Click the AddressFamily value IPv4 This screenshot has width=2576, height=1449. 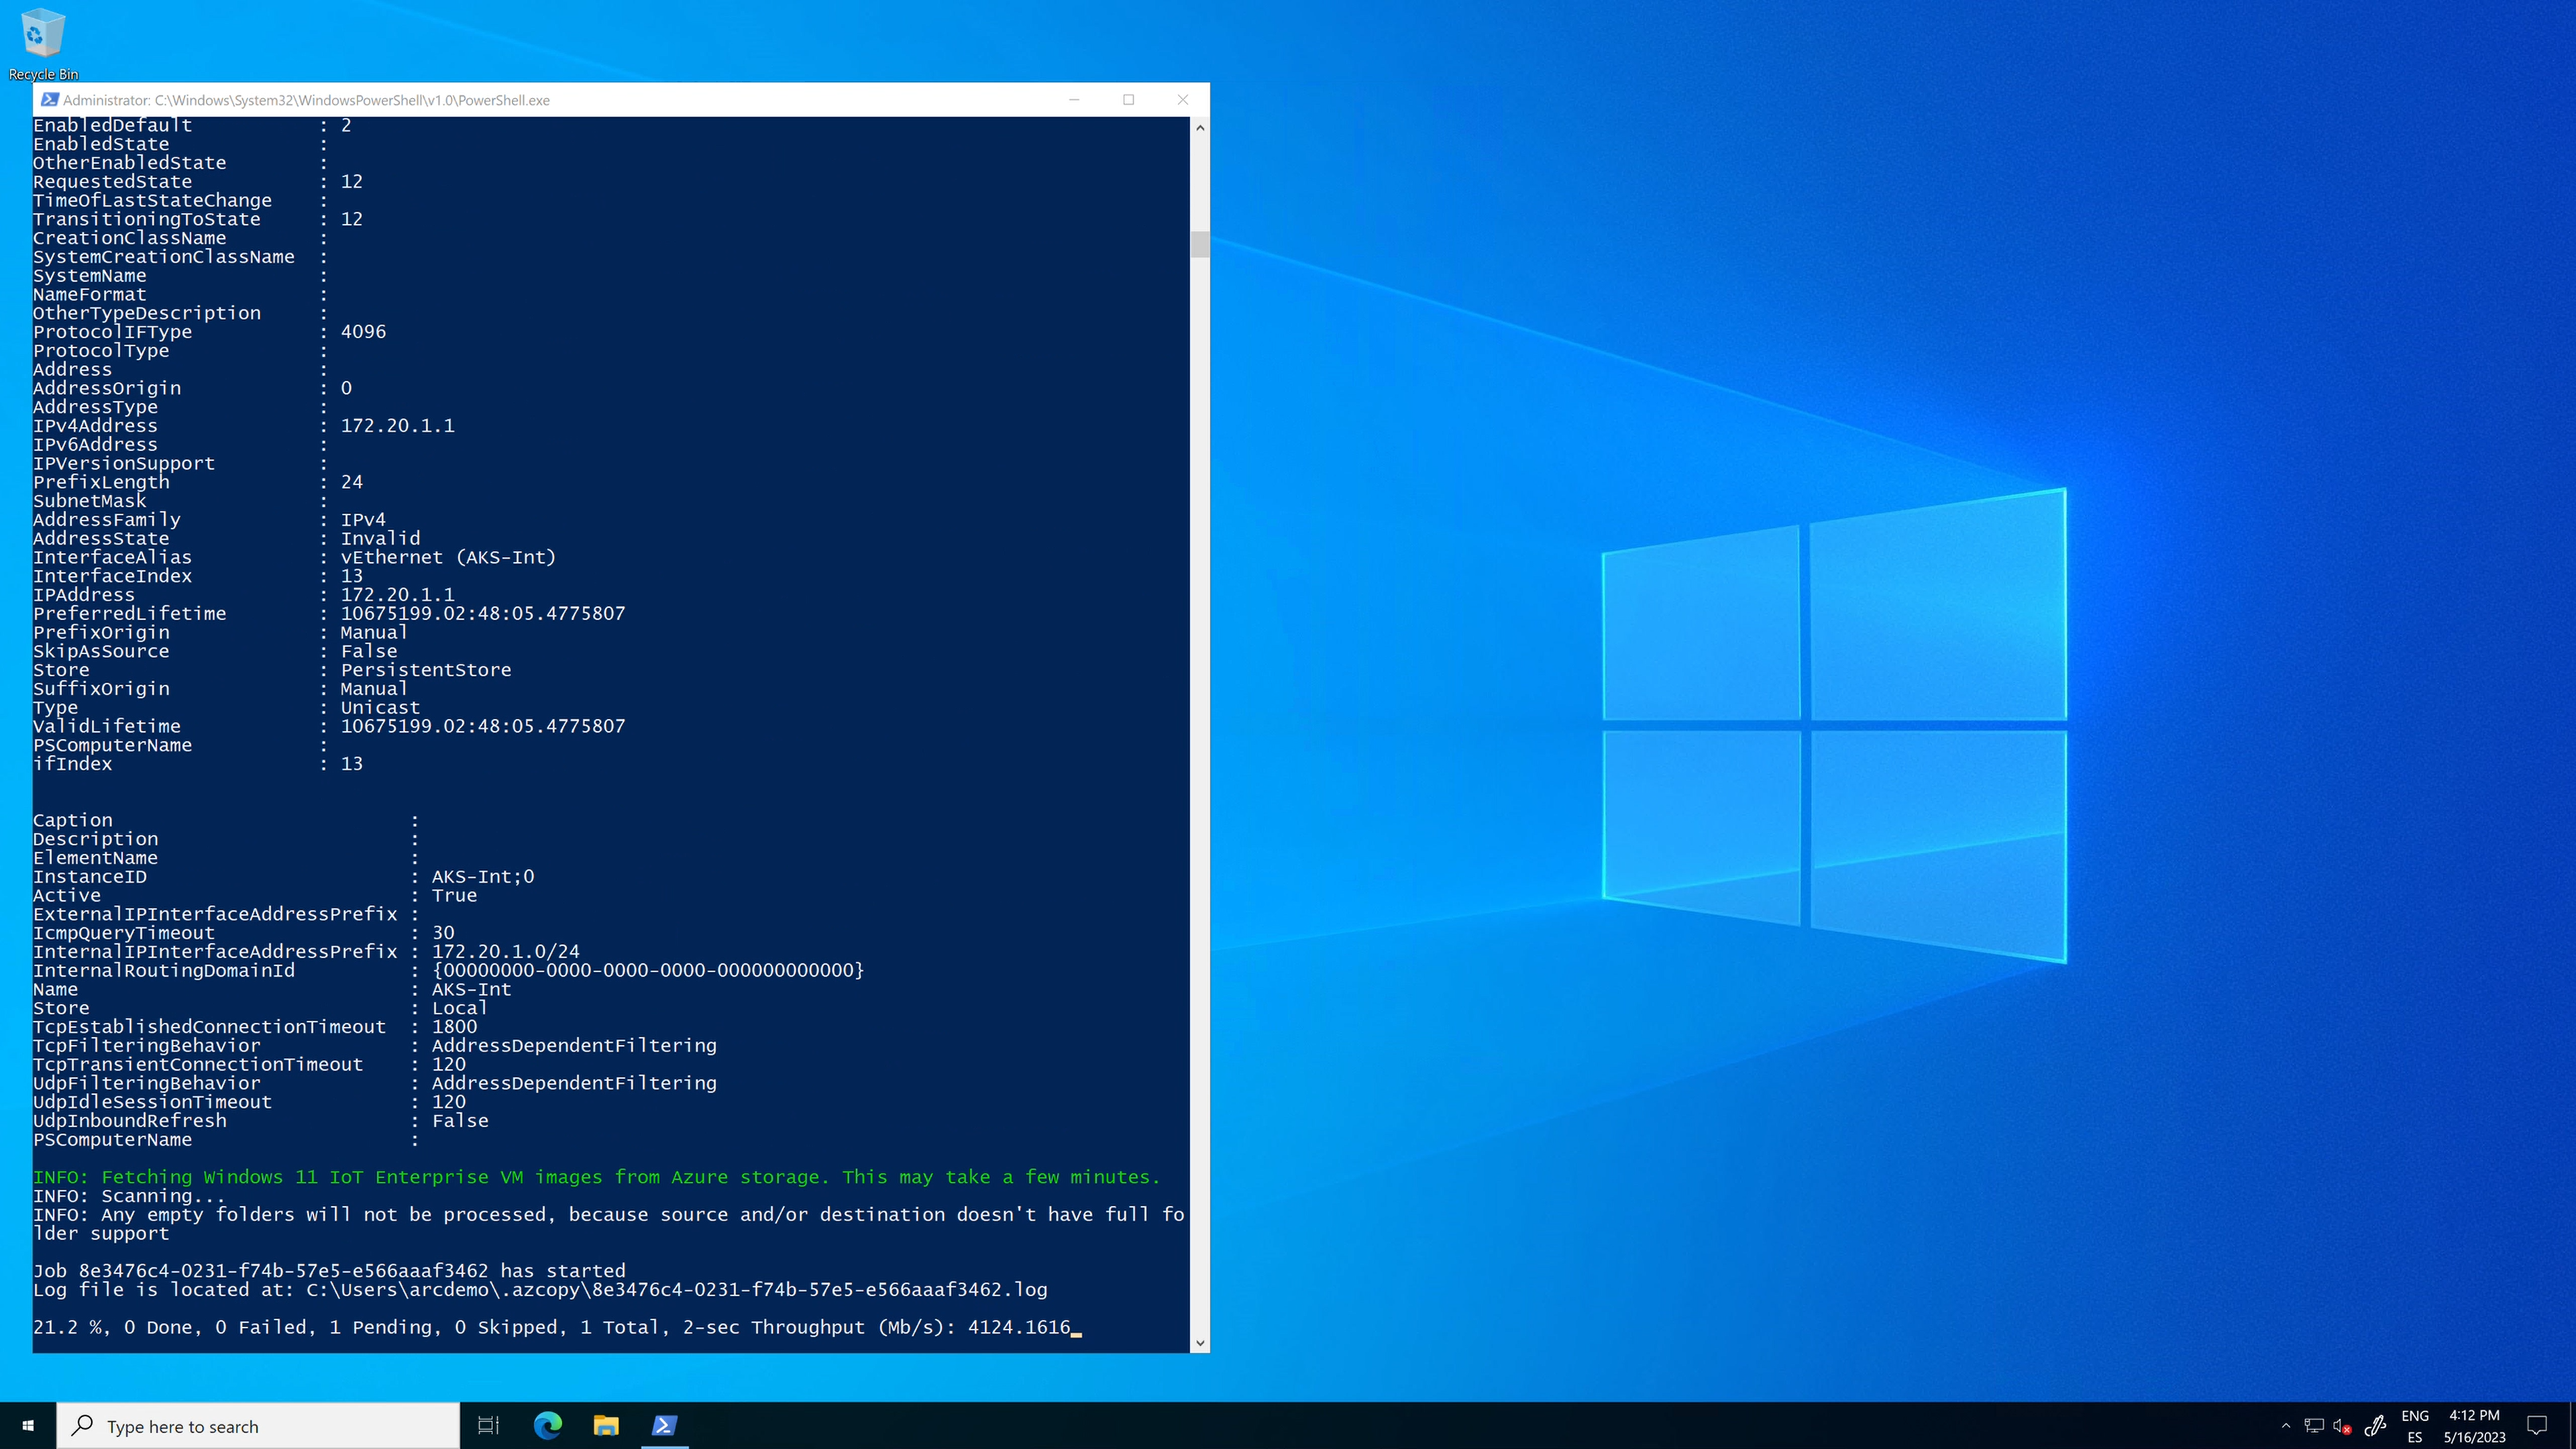tap(363, 520)
